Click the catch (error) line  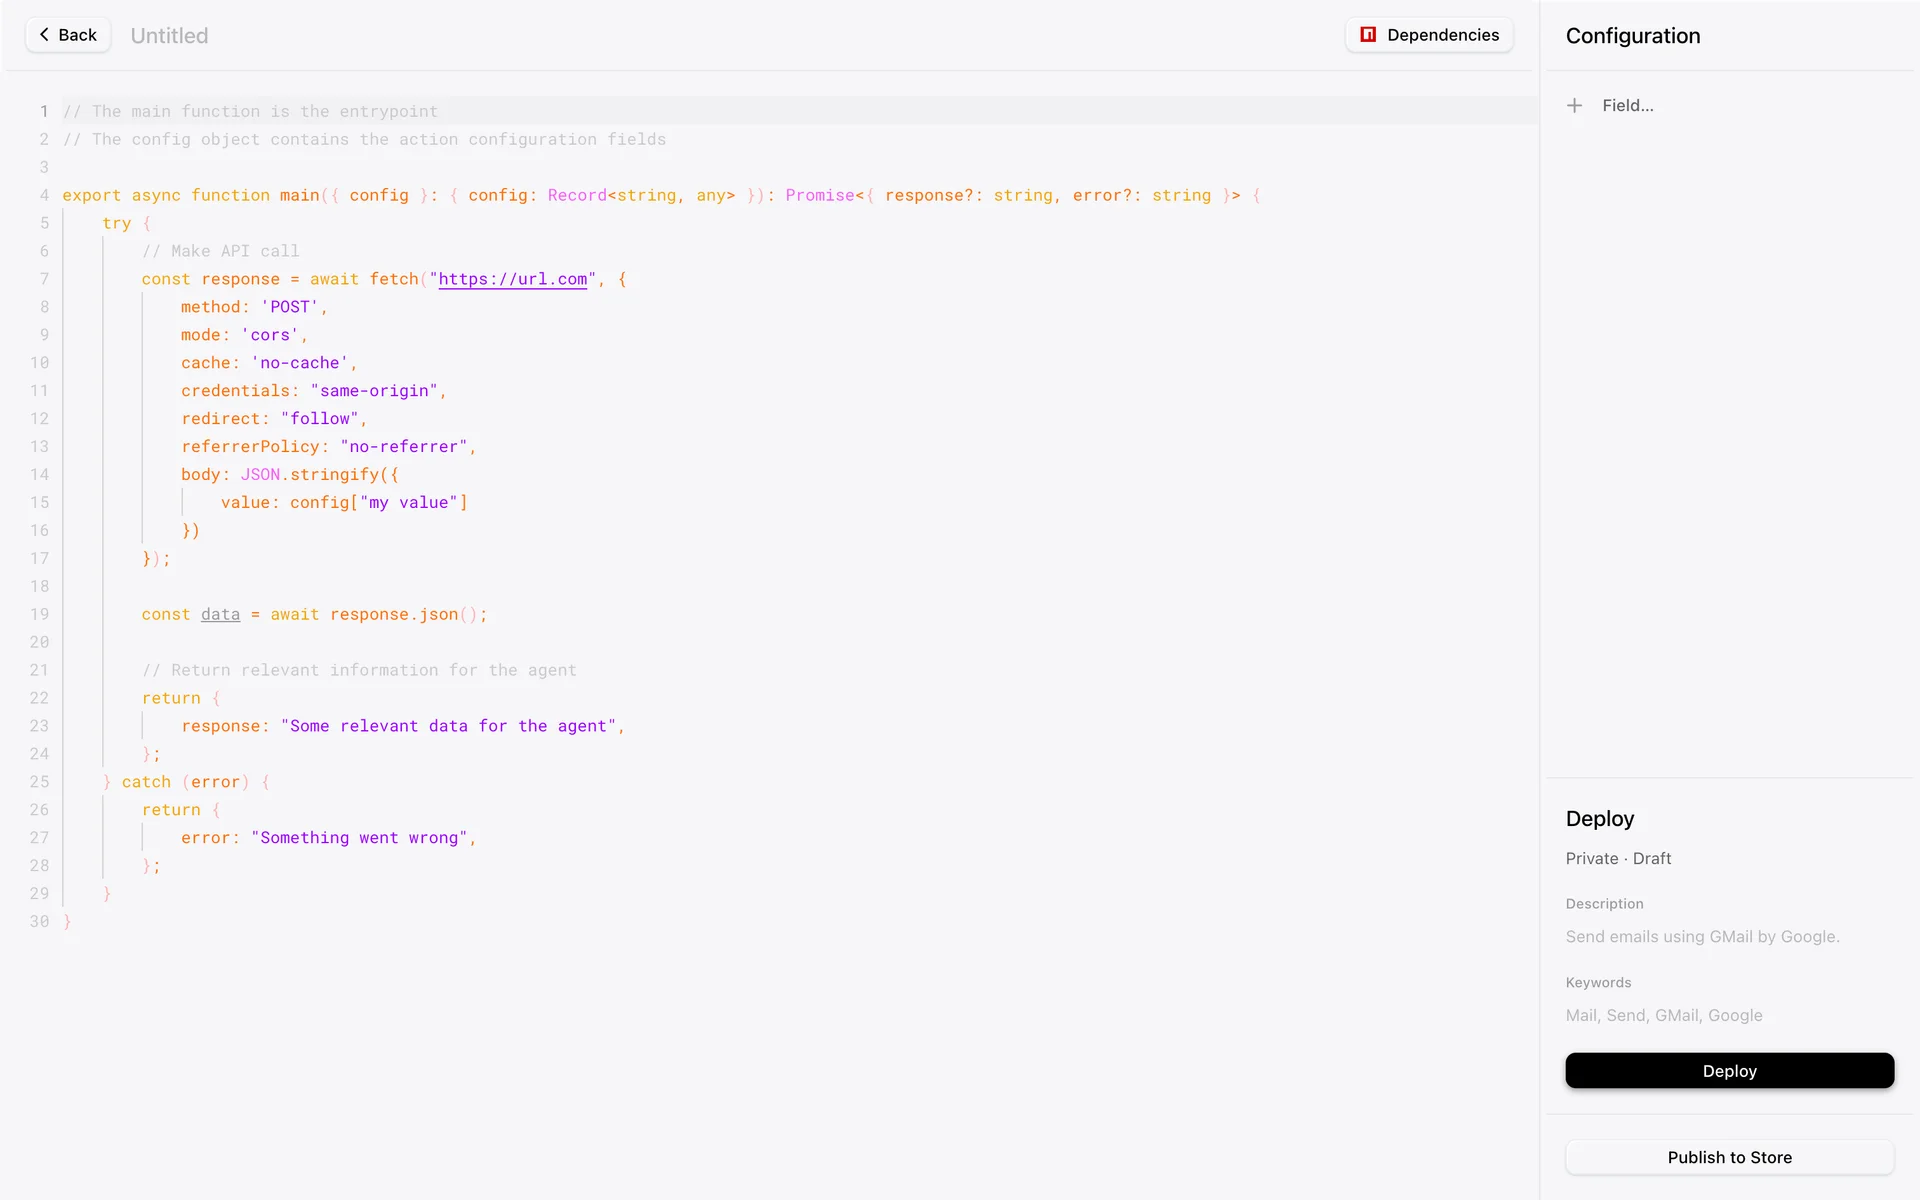click(x=185, y=782)
